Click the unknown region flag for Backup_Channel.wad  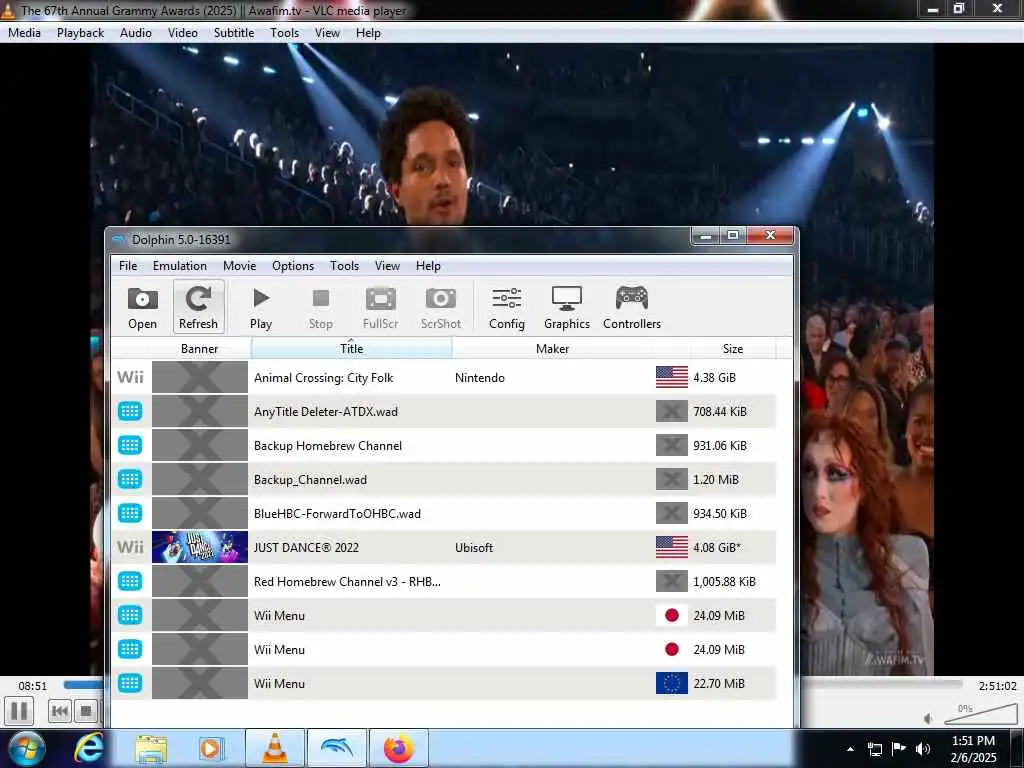point(671,479)
